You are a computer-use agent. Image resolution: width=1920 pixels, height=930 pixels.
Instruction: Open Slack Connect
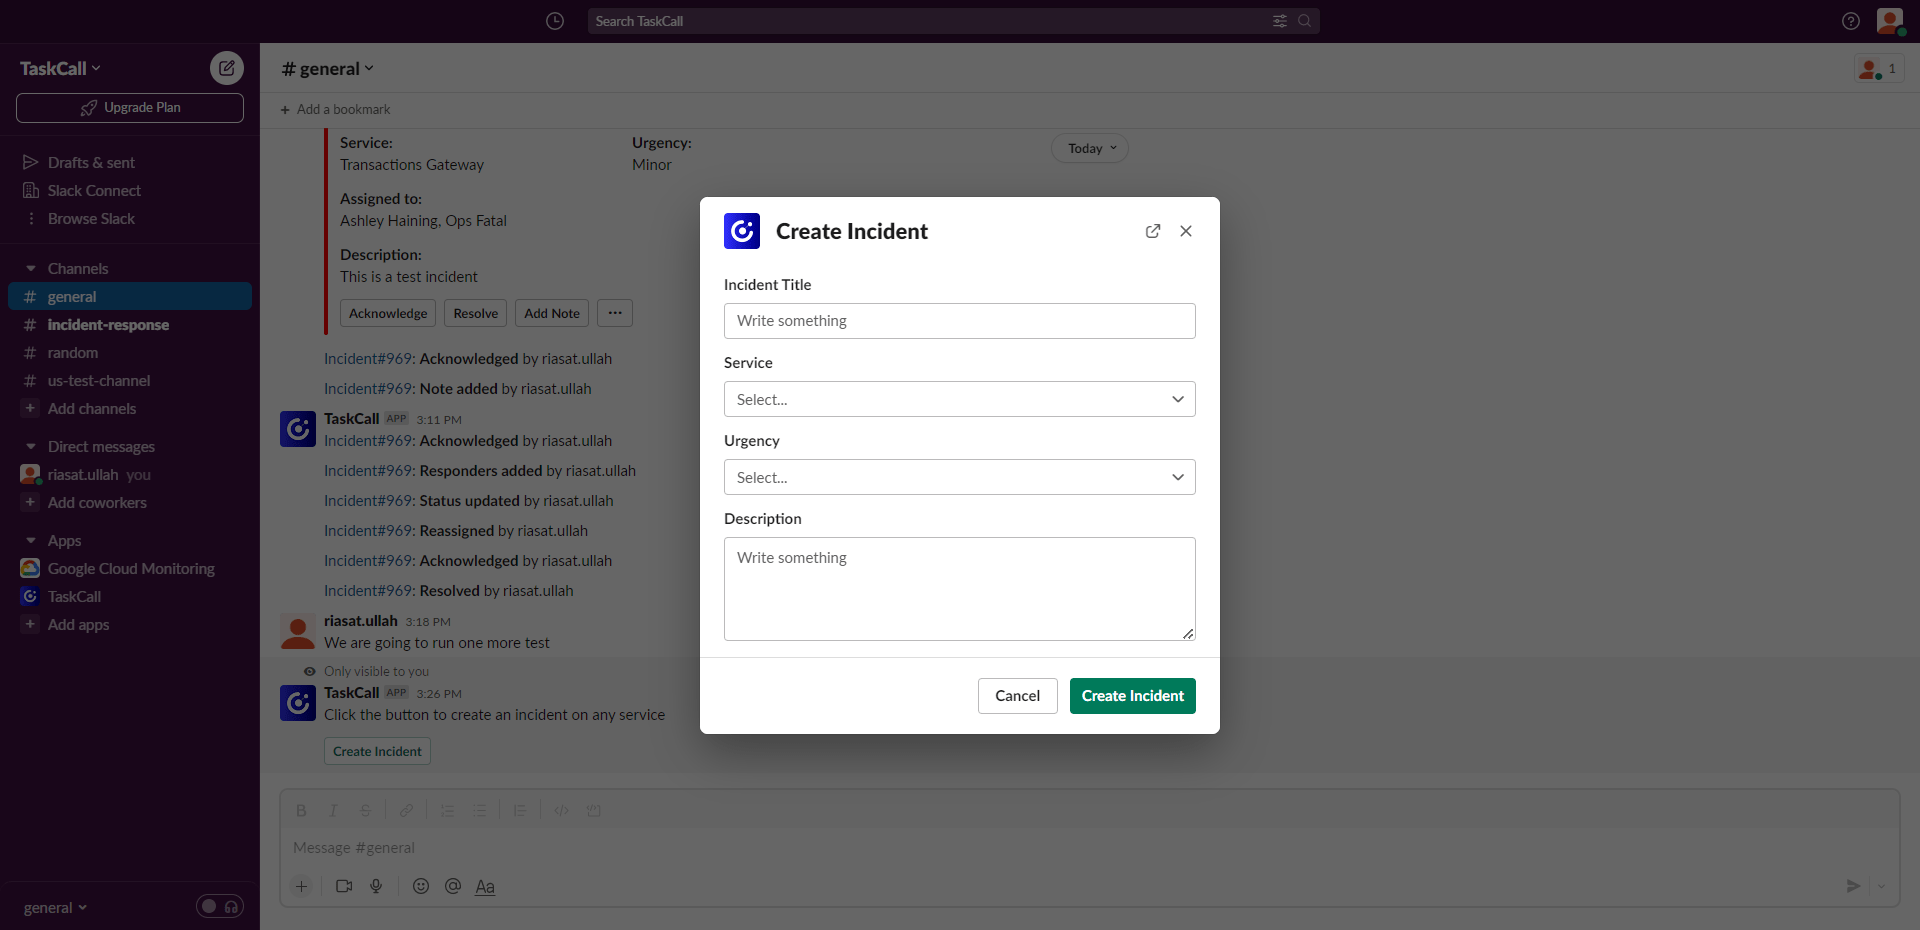(130, 190)
